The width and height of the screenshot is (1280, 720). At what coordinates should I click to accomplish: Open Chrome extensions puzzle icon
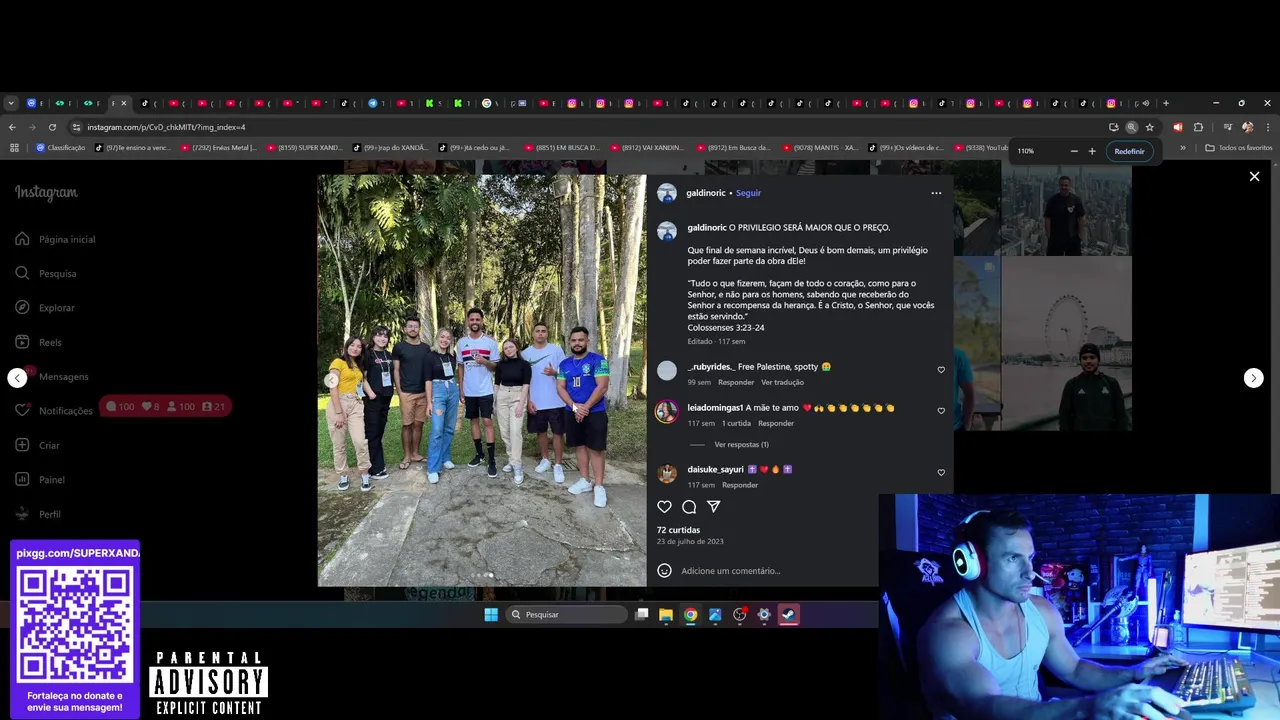1198,127
